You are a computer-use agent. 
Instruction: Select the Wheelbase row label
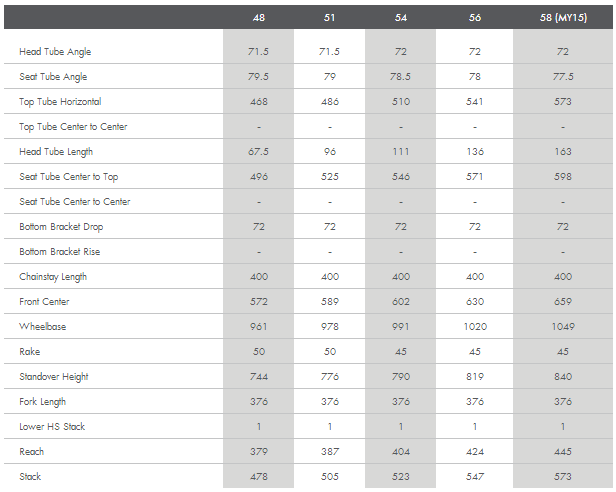tap(41, 327)
